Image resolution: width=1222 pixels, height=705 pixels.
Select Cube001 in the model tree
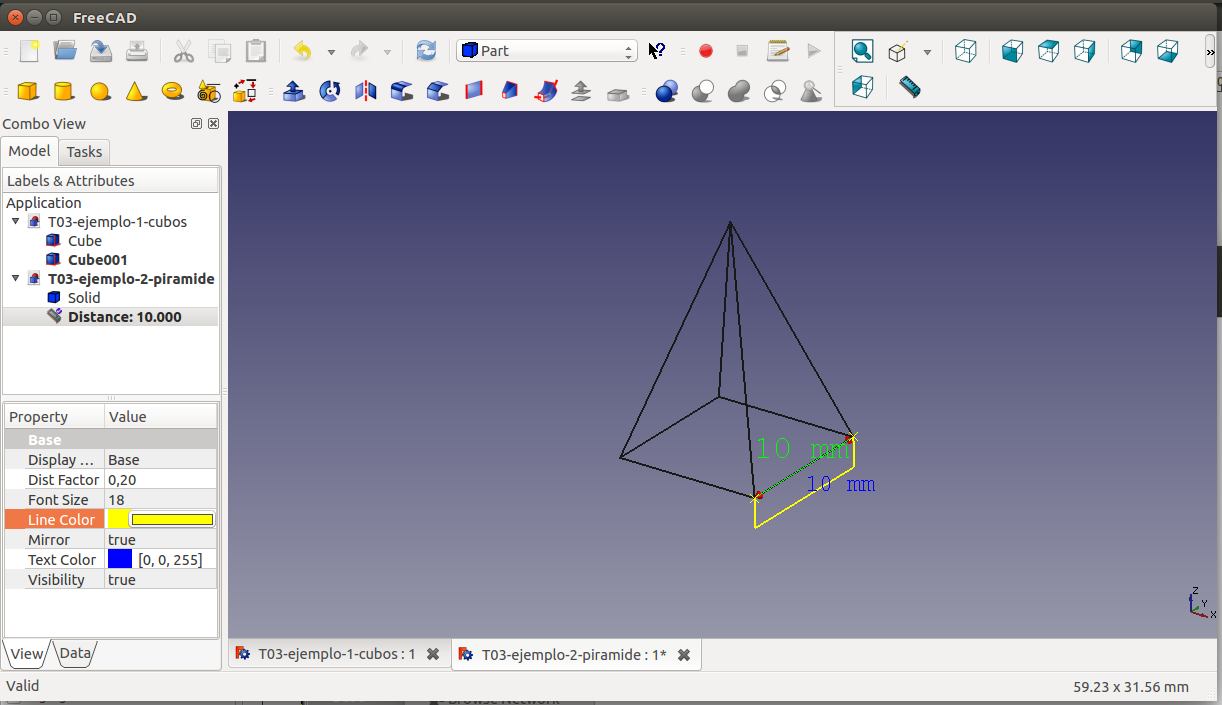click(x=97, y=260)
